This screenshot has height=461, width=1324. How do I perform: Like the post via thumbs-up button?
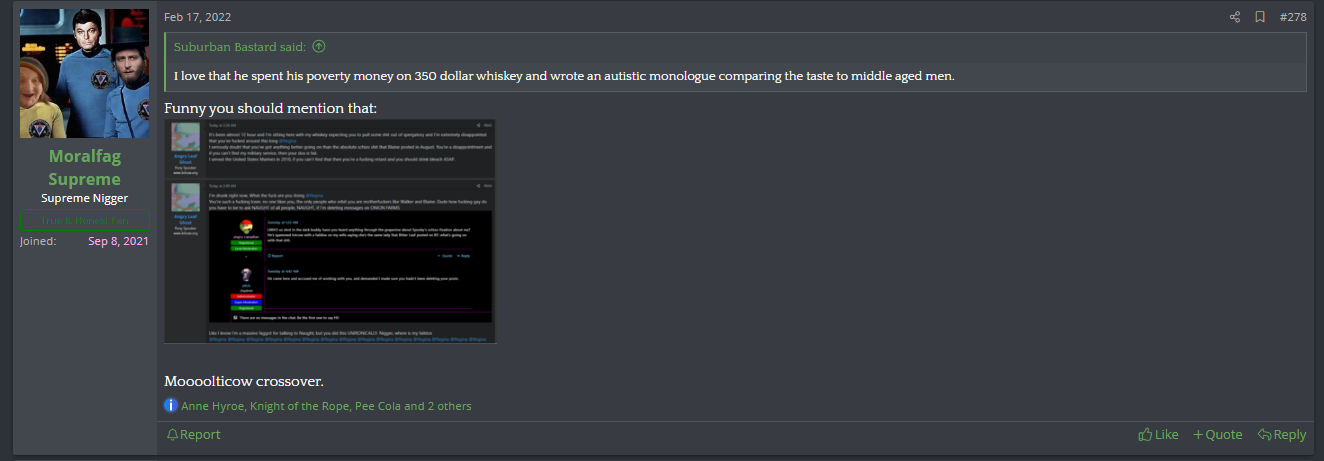(1158, 434)
